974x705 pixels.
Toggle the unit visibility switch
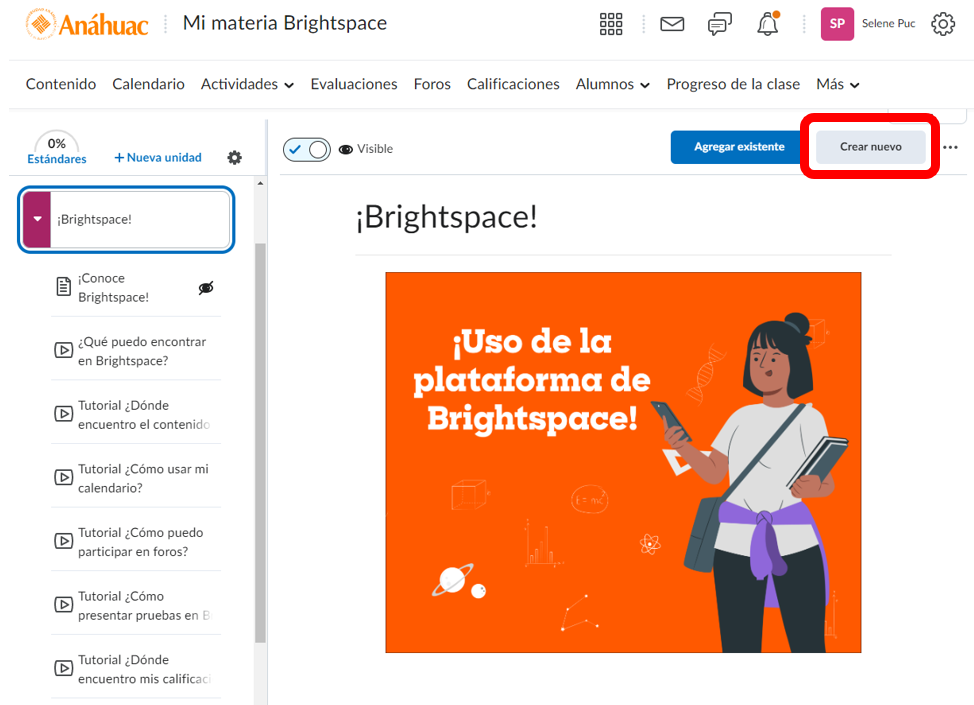(307, 149)
